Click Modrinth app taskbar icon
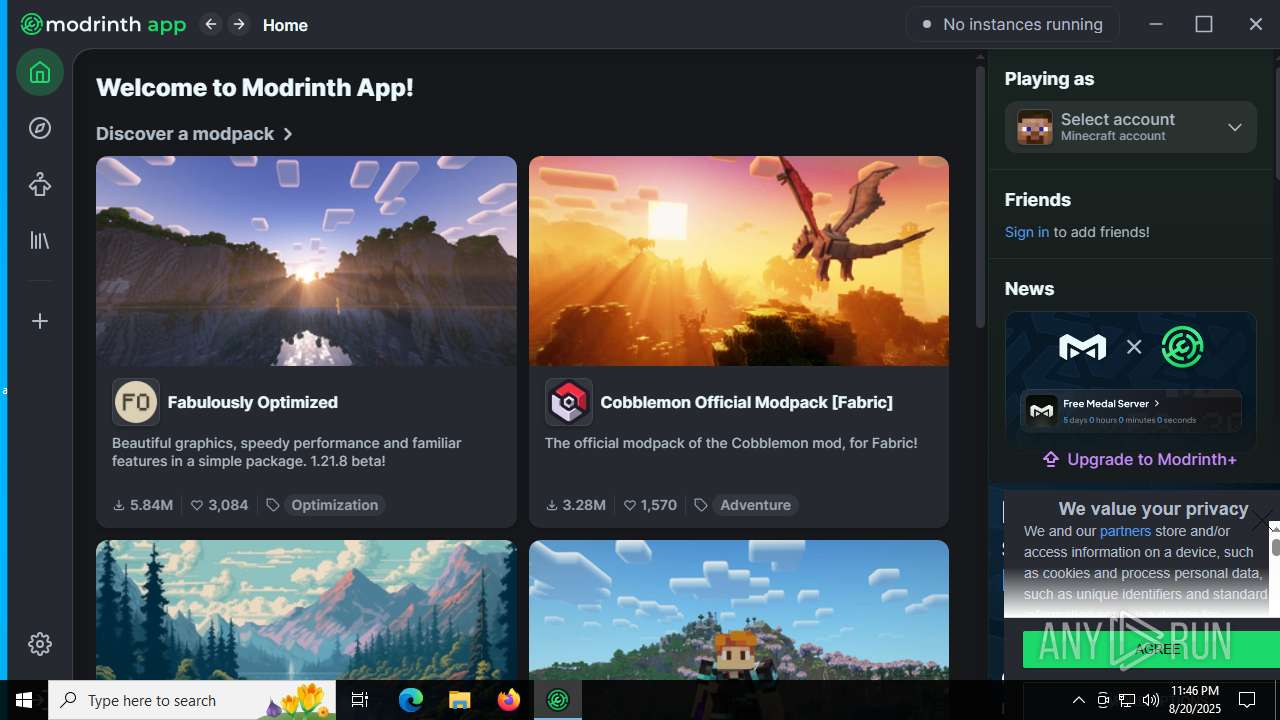1280x720 pixels. pyautogui.click(x=558, y=700)
